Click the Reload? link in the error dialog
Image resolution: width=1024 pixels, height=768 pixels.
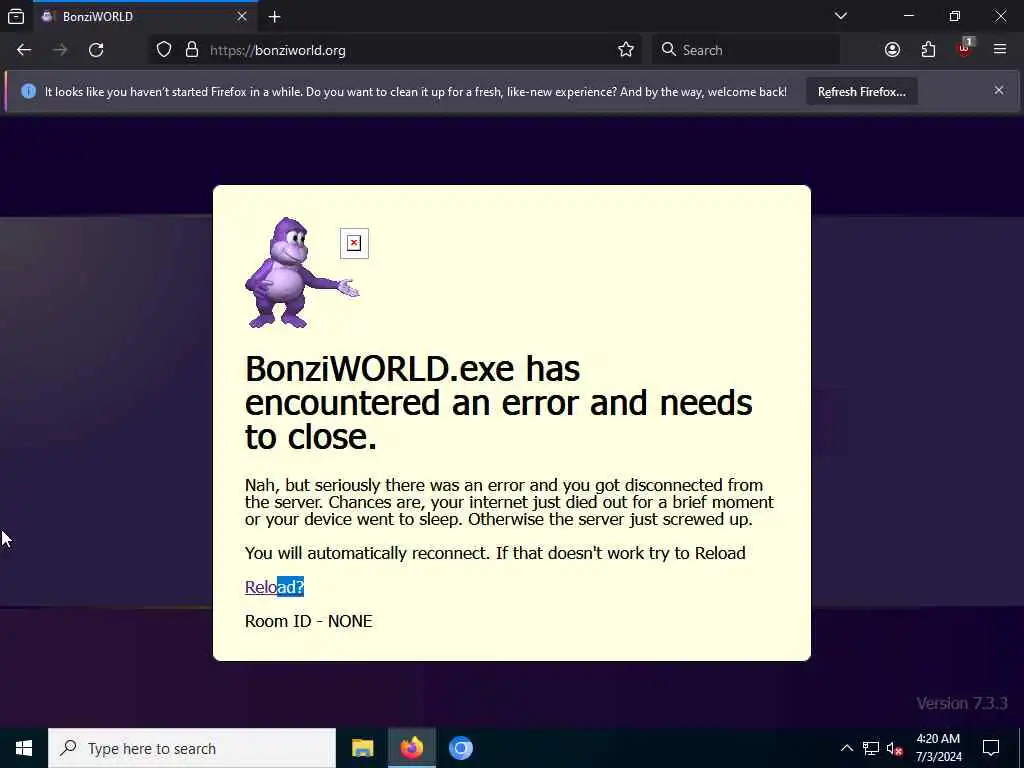pos(274,586)
